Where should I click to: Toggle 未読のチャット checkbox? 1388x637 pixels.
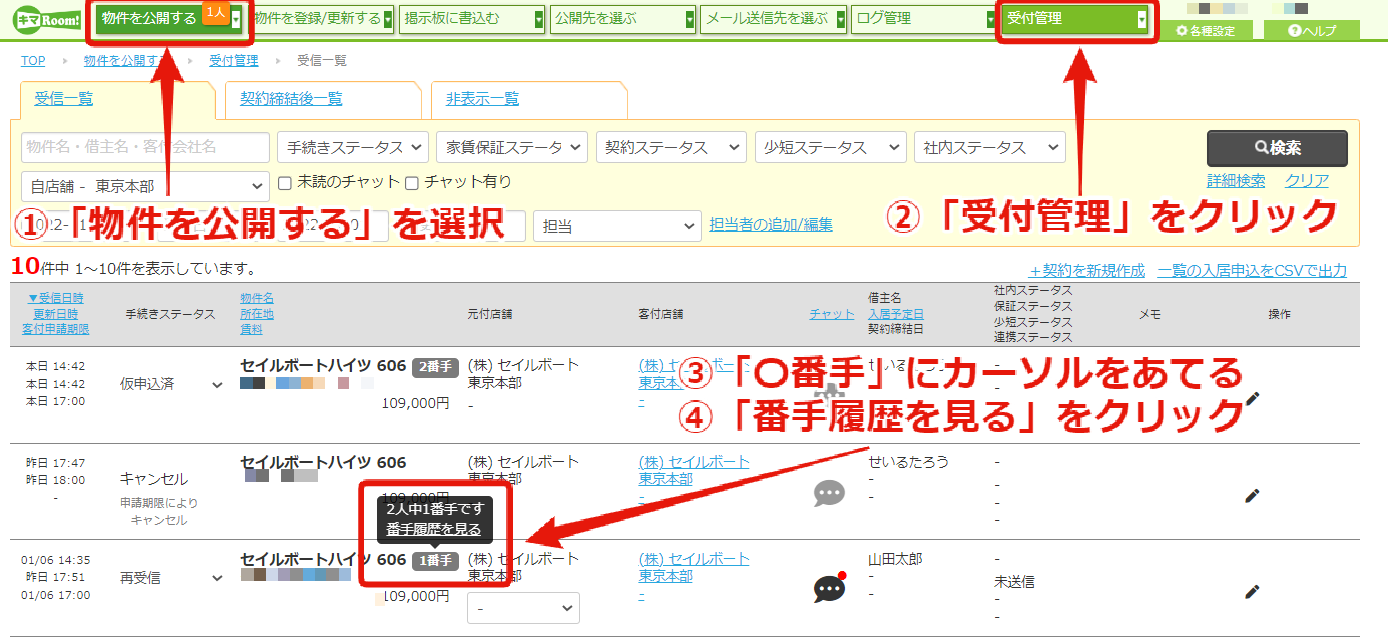(285, 183)
